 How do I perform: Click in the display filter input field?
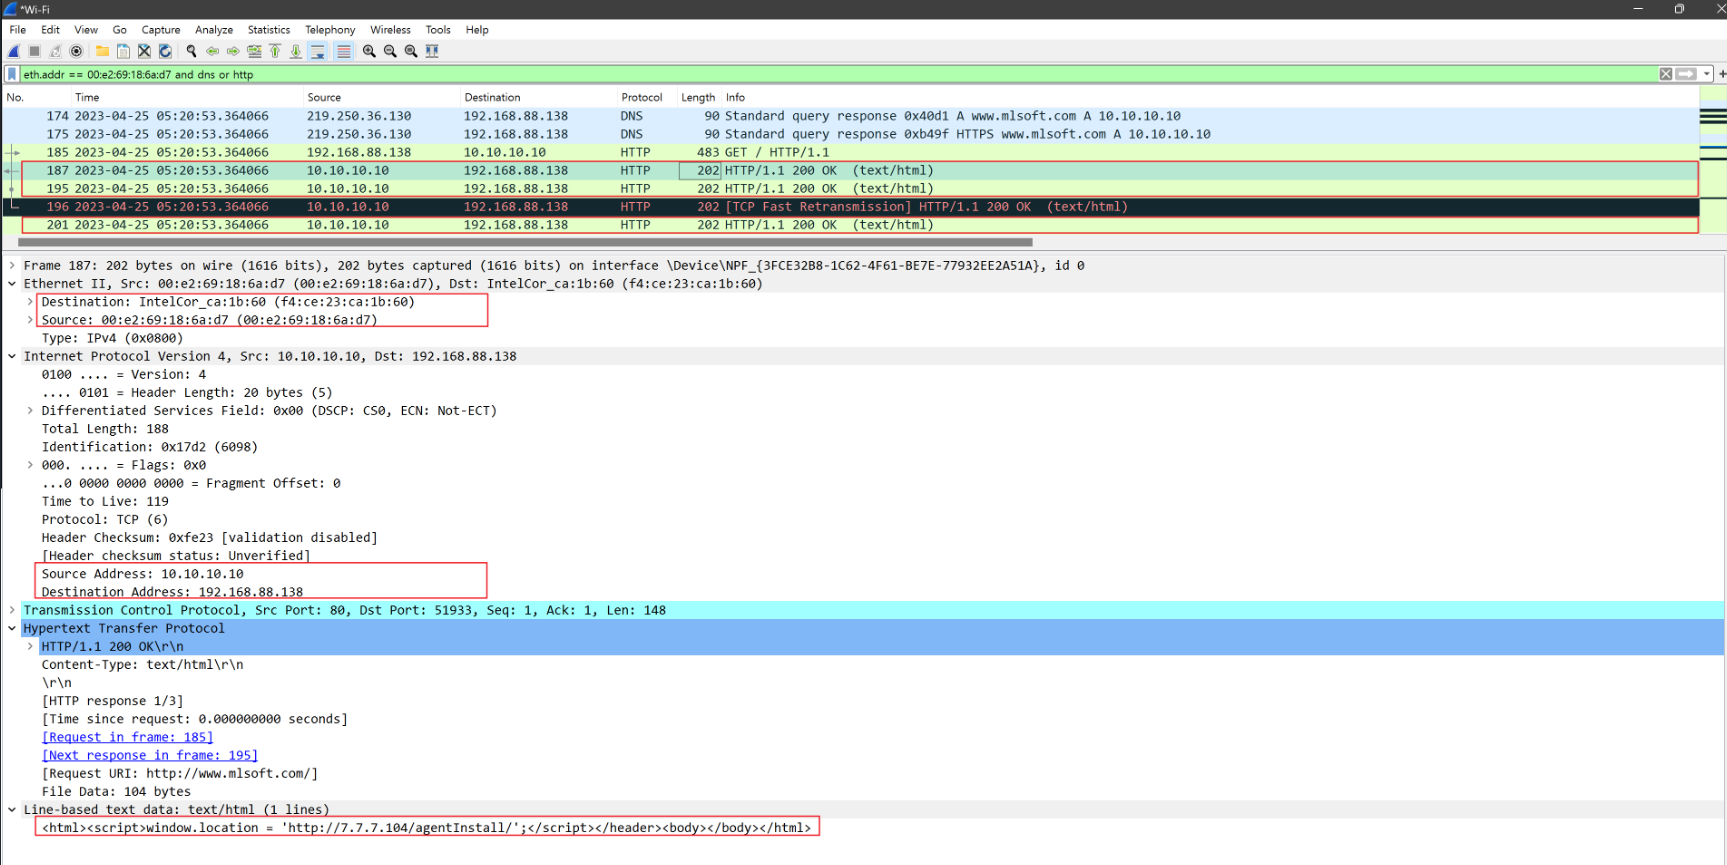pos(838,74)
